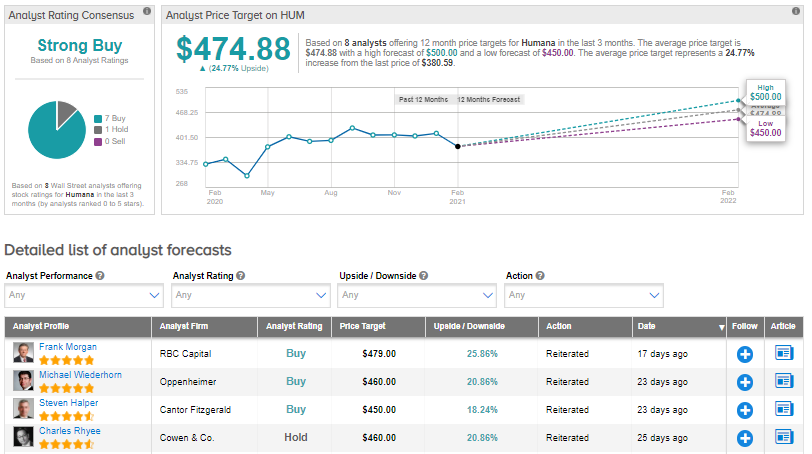View the Cowen & Co. article icon
Image resolution: width=812 pixels, height=454 pixels.
click(784, 437)
